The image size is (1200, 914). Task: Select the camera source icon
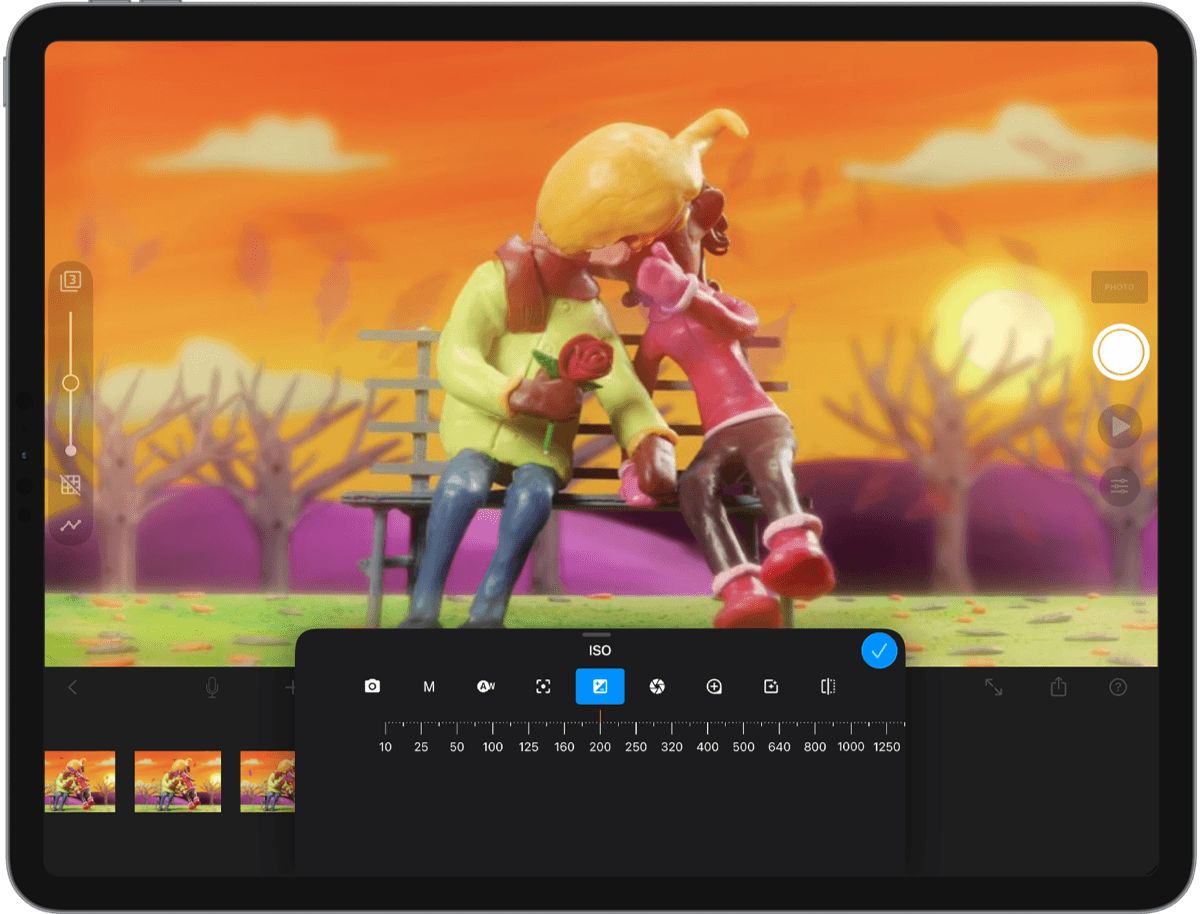(x=372, y=687)
